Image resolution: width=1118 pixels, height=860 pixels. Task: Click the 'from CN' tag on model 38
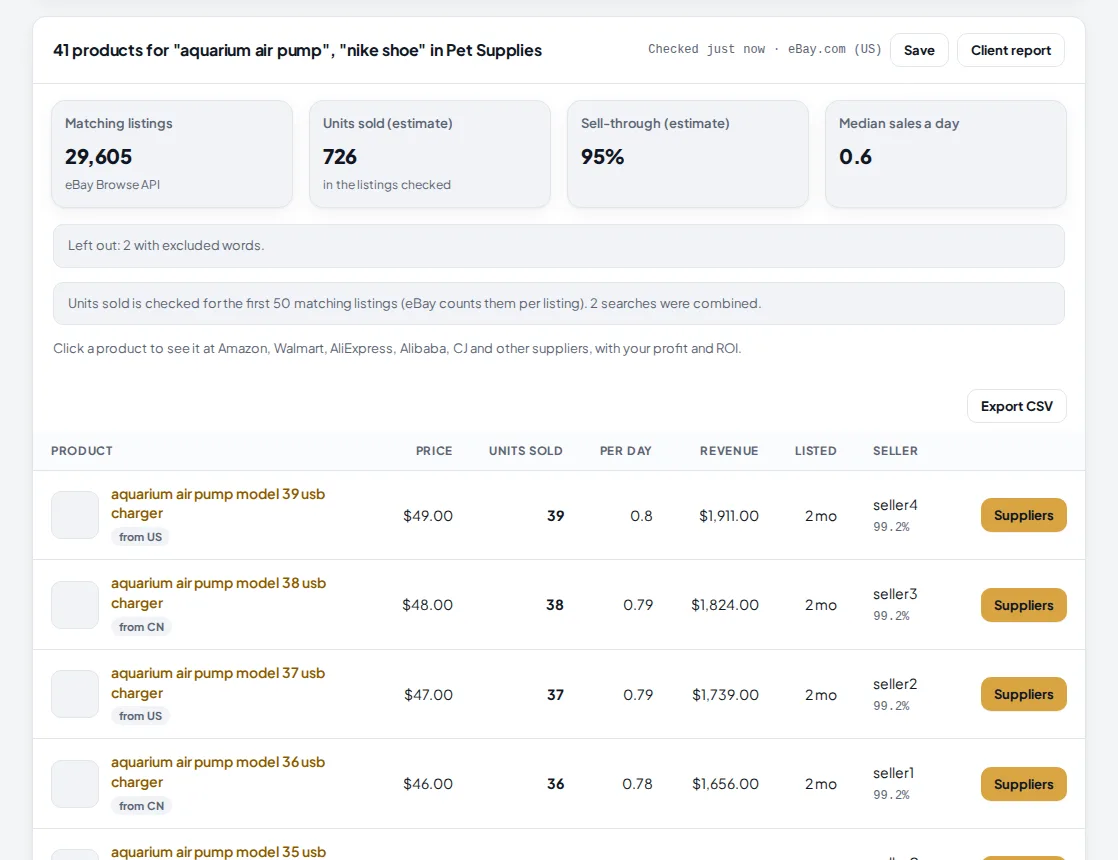141,627
